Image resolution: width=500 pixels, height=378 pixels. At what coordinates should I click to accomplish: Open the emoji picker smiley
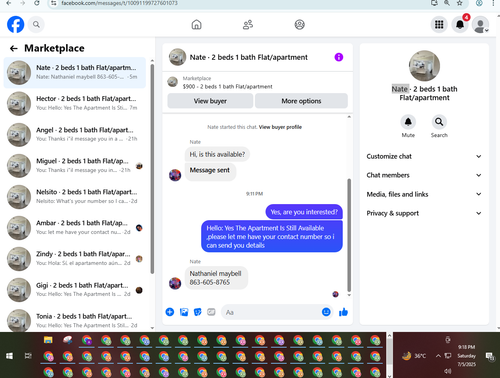tap(326, 312)
